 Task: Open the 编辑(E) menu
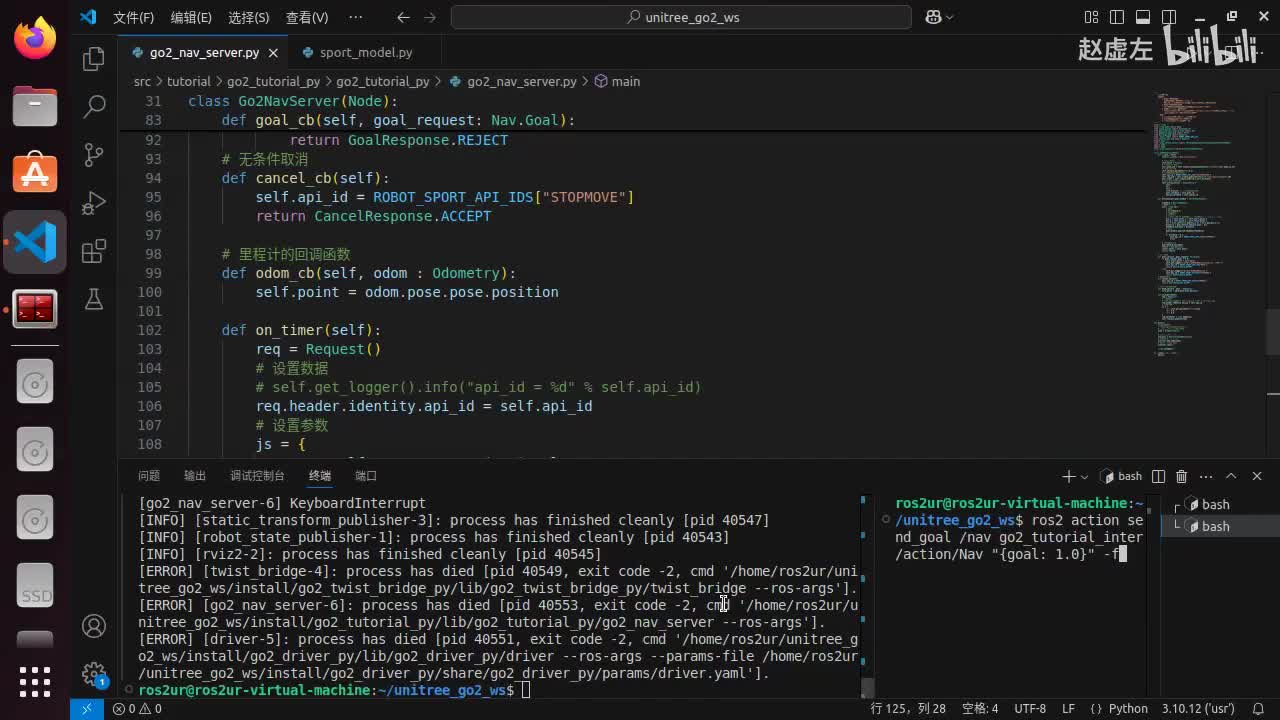point(191,17)
